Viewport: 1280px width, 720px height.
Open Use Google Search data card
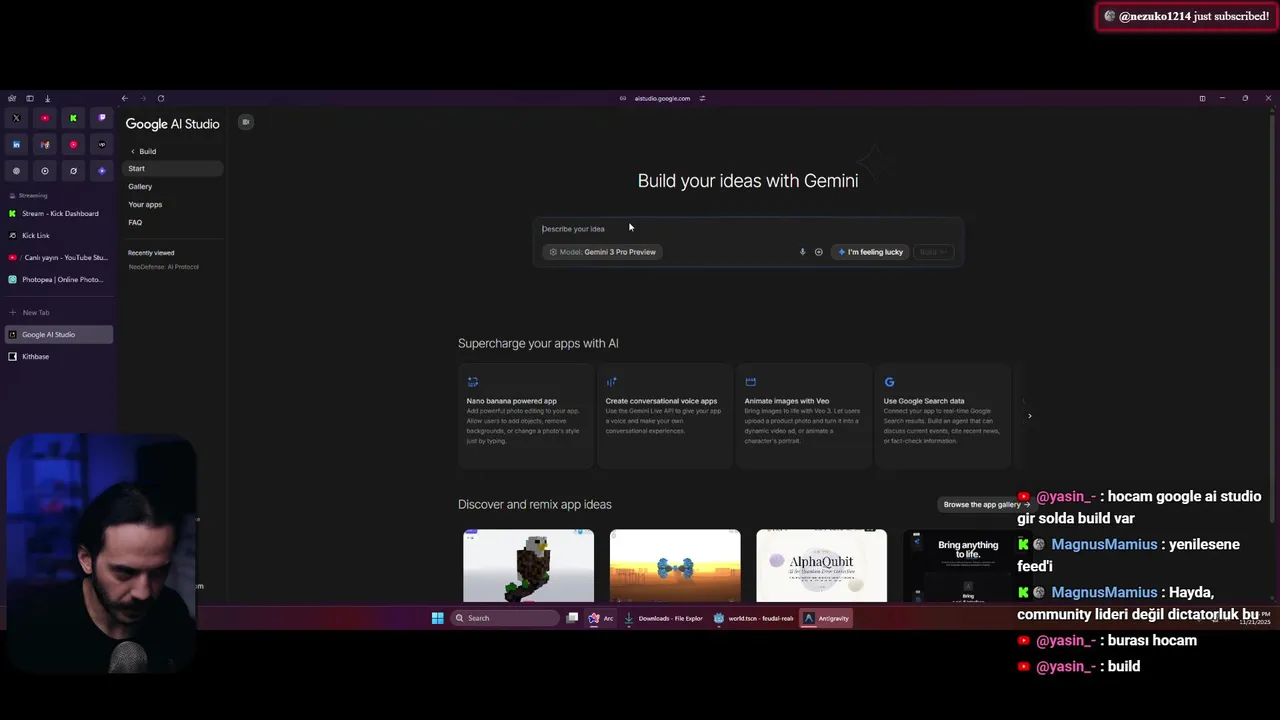click(943, 416)
